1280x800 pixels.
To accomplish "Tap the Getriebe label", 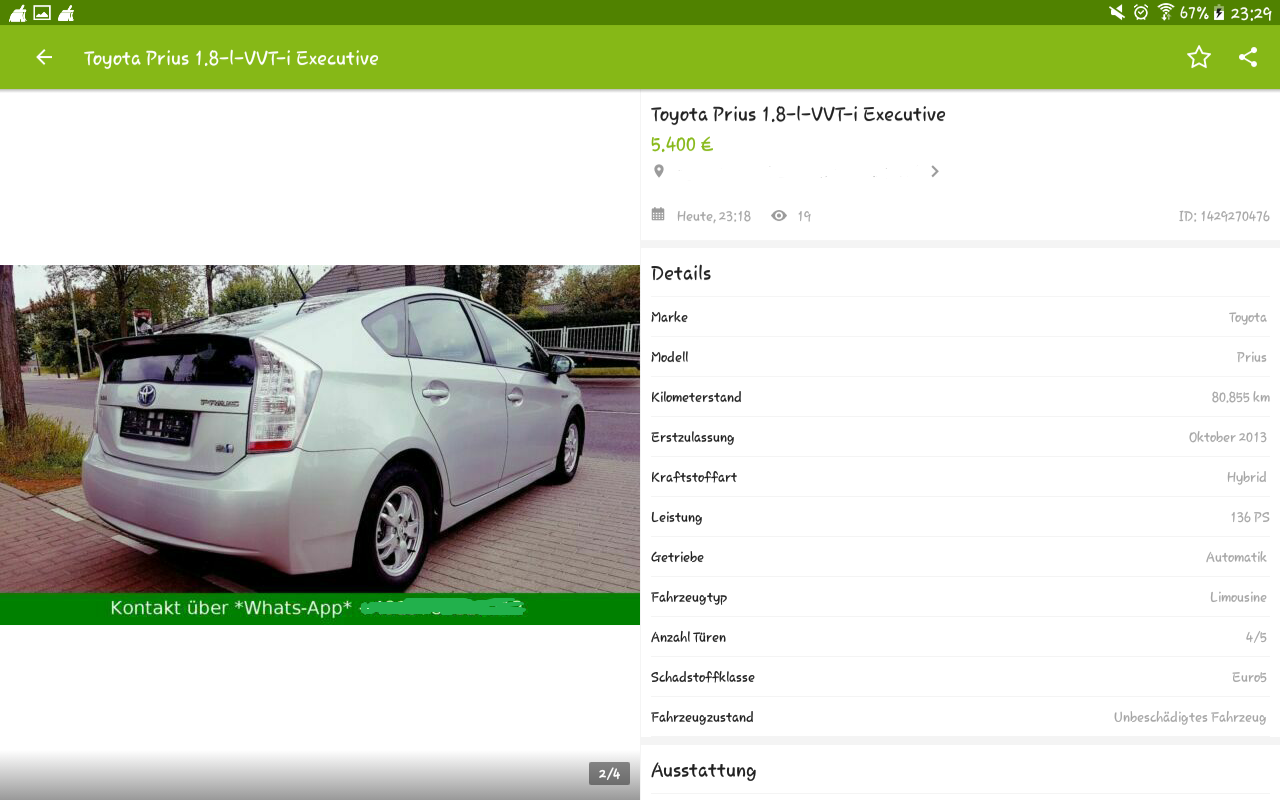I will [677, 557].
